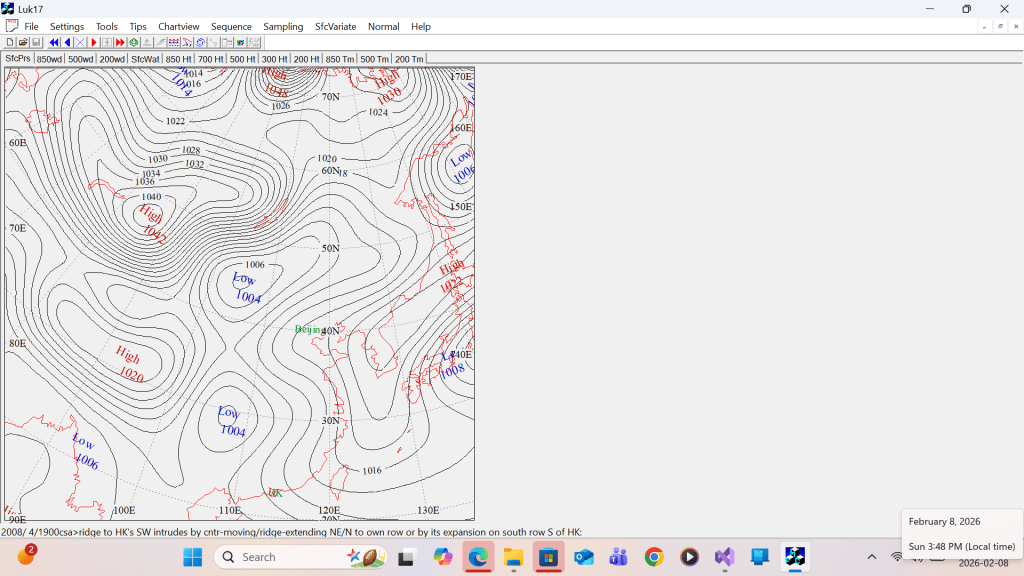
Task: Show hidden system tray icons chevron
Action: click(871, 557)
